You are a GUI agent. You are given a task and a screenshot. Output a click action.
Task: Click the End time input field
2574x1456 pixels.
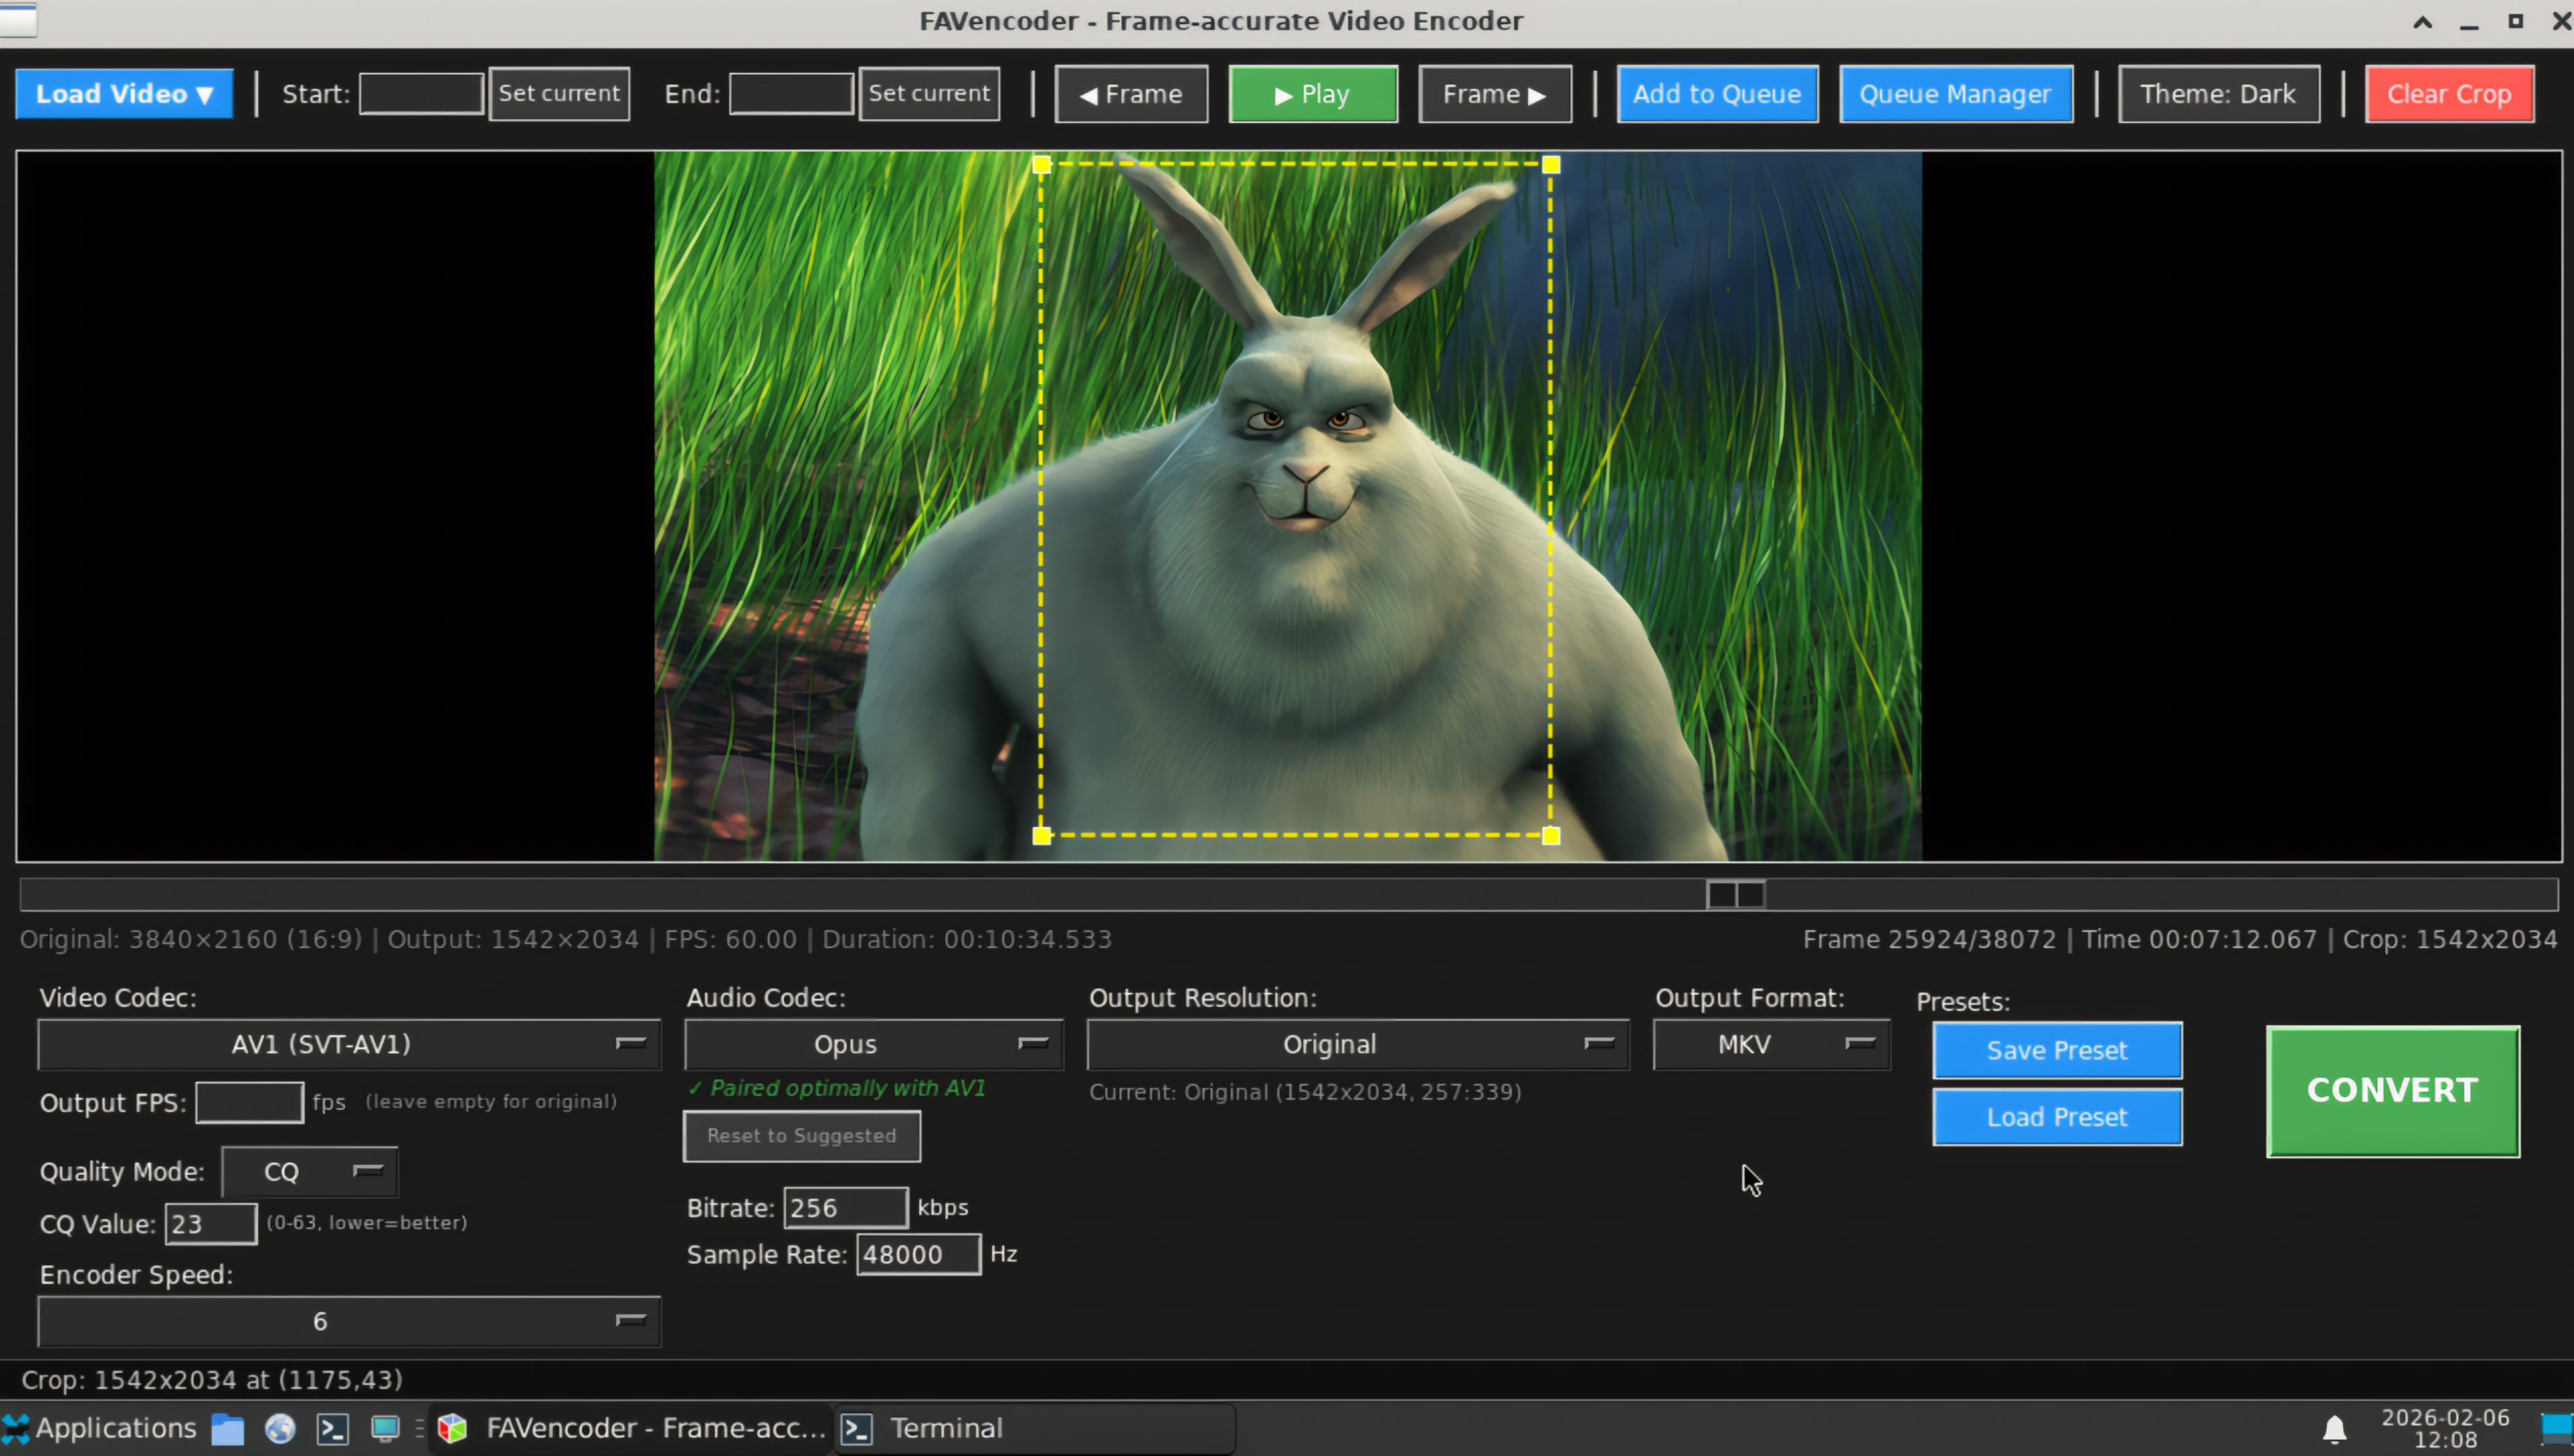click(x=791, y=94)
